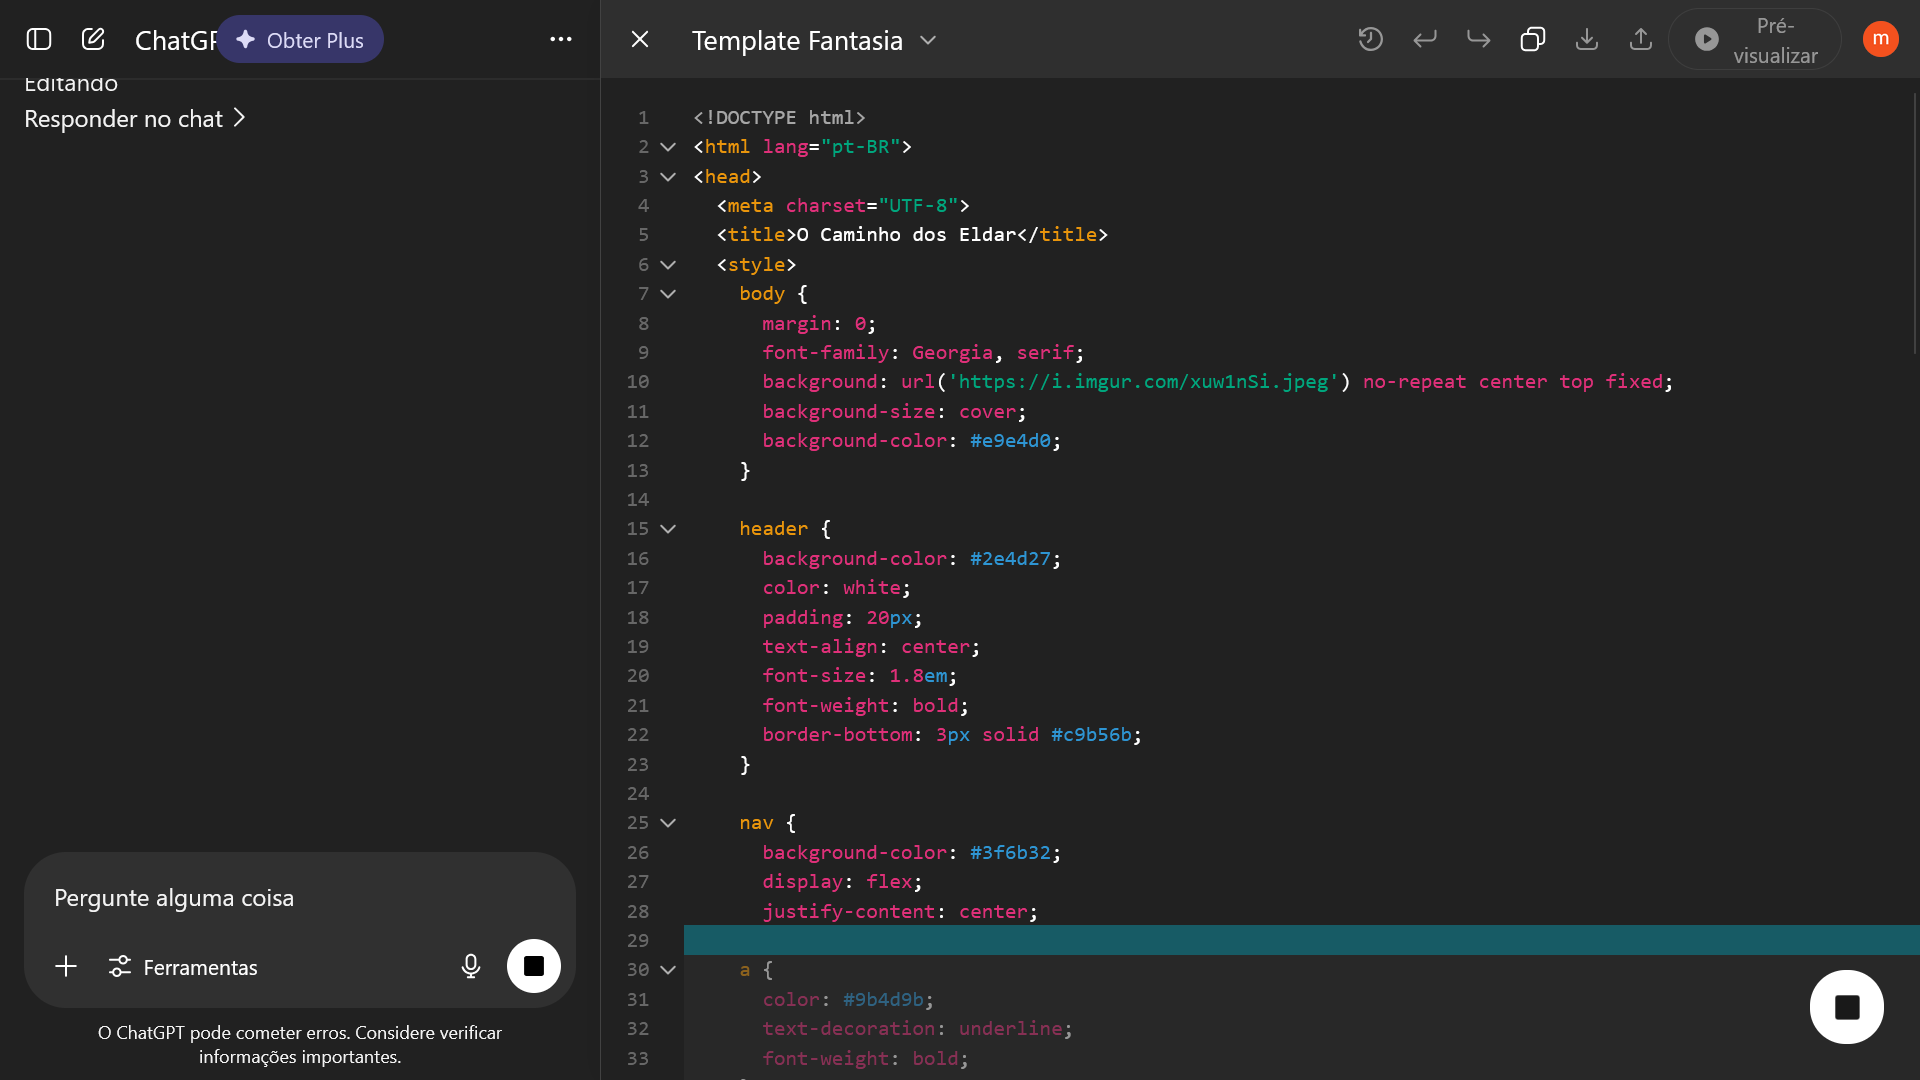Image resolution: width=1920 pixels, height=1080 pixels.
Task: Click the font-size 1.8em declaration
Action: [x=860, y=676]
